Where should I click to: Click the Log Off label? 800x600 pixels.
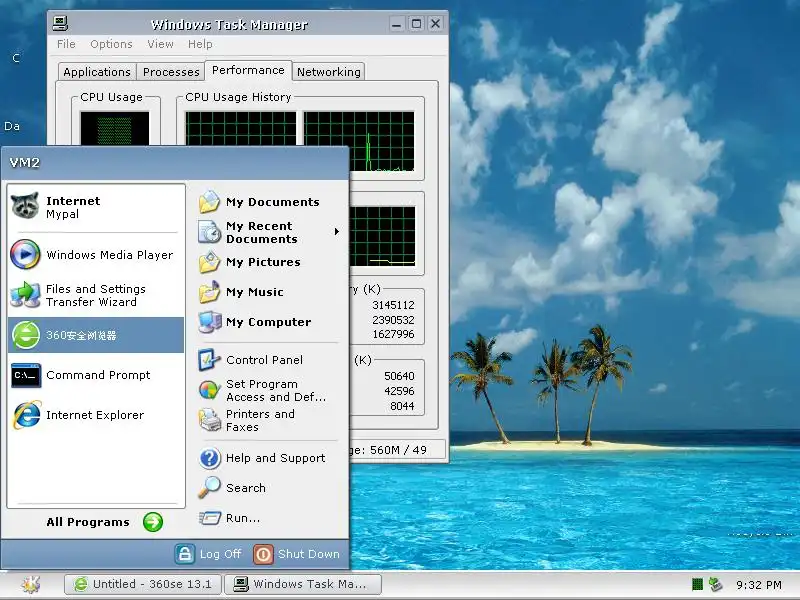(x=220, y=554)
